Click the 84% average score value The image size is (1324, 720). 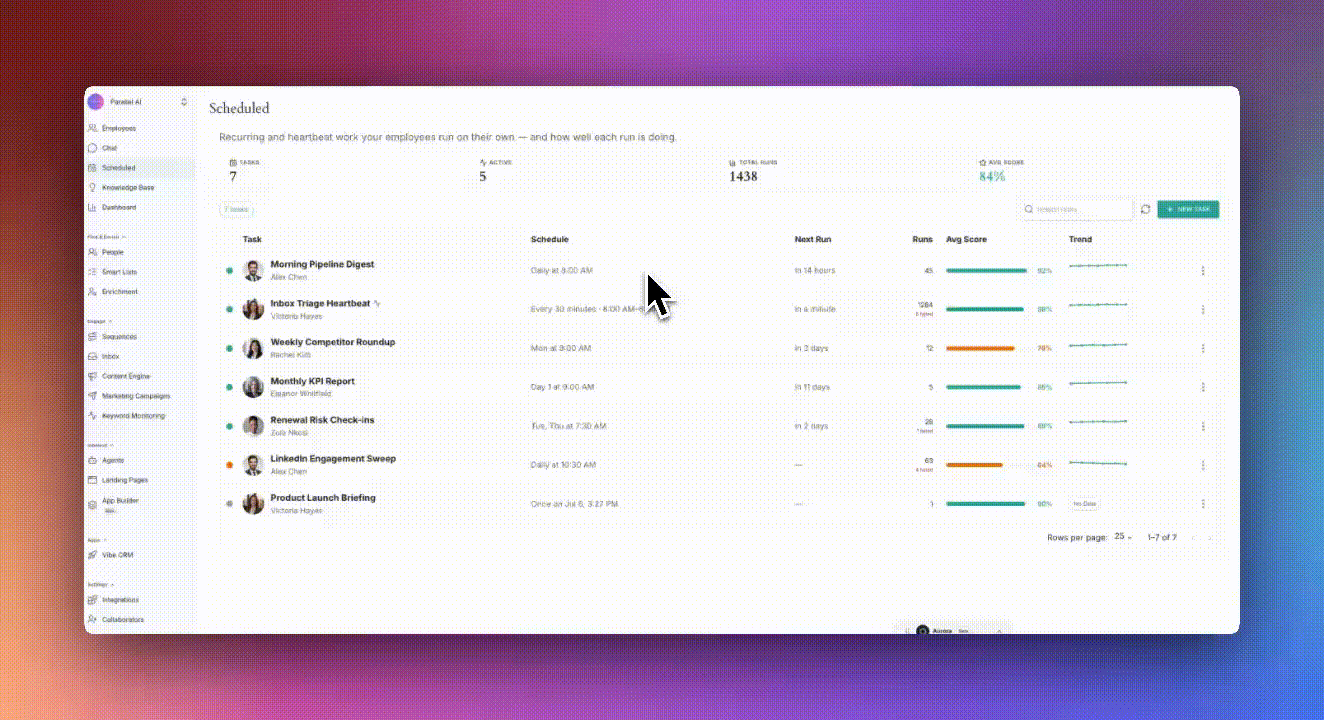(x=992, y=176)
